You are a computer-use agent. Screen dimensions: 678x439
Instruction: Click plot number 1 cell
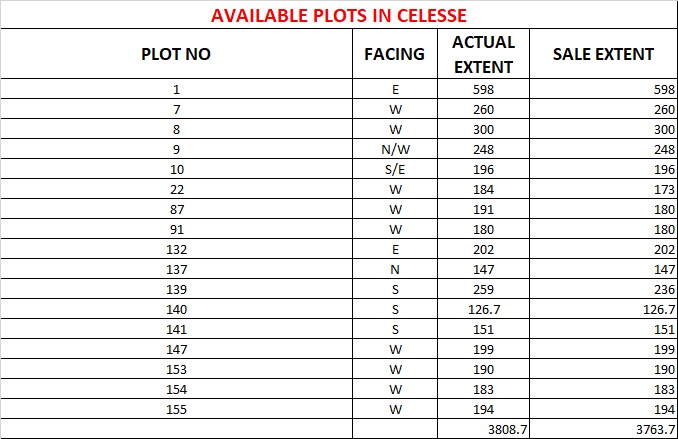176,89
